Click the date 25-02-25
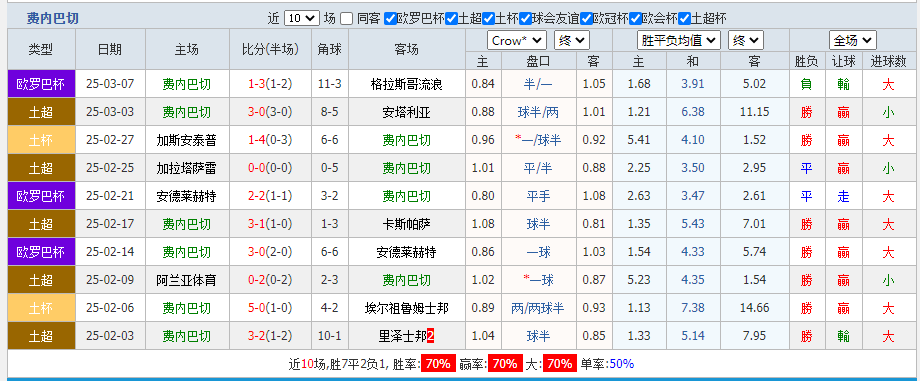The image size is (920, 381). tap(110, 168)
